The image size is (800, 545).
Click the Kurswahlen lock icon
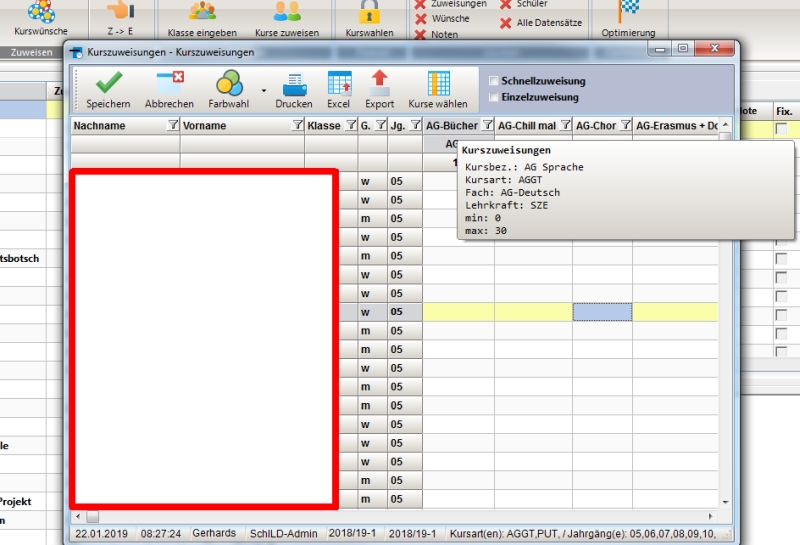click(x=369, y=11)
